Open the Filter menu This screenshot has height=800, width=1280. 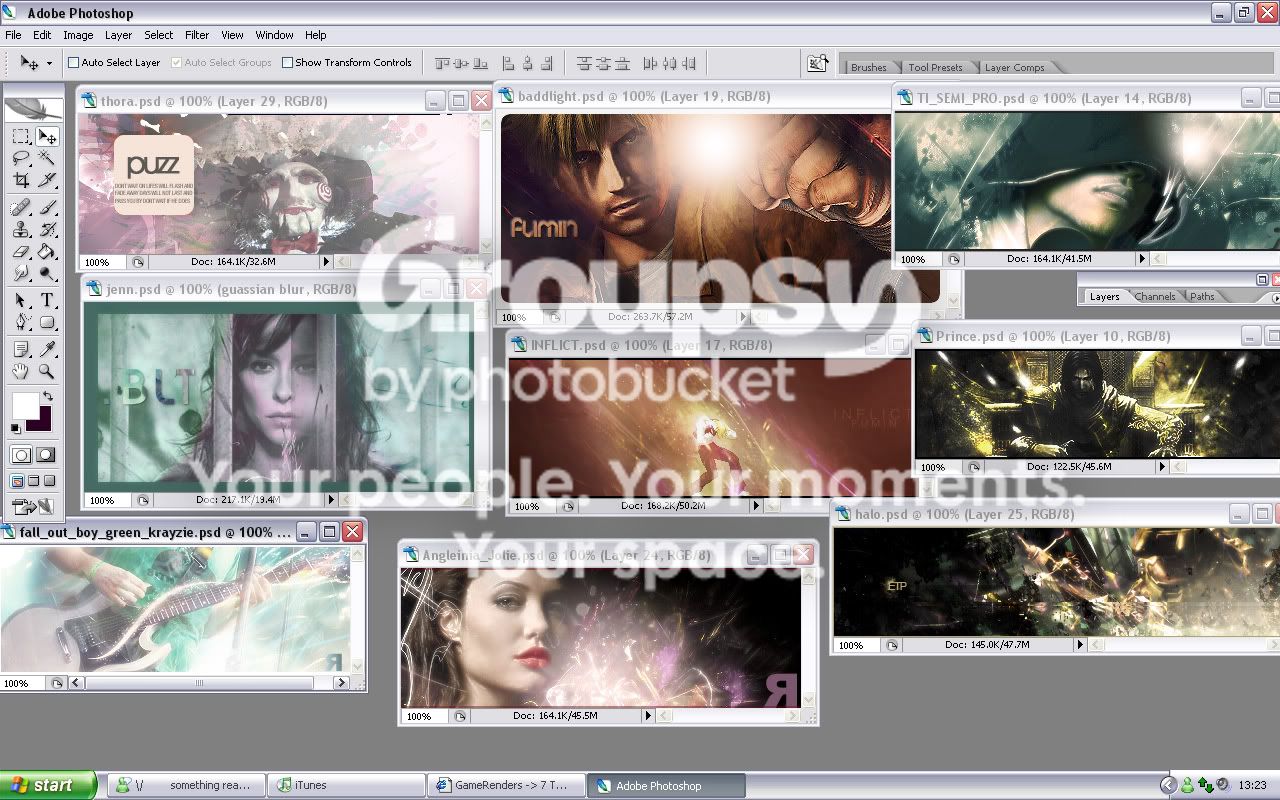197,35
